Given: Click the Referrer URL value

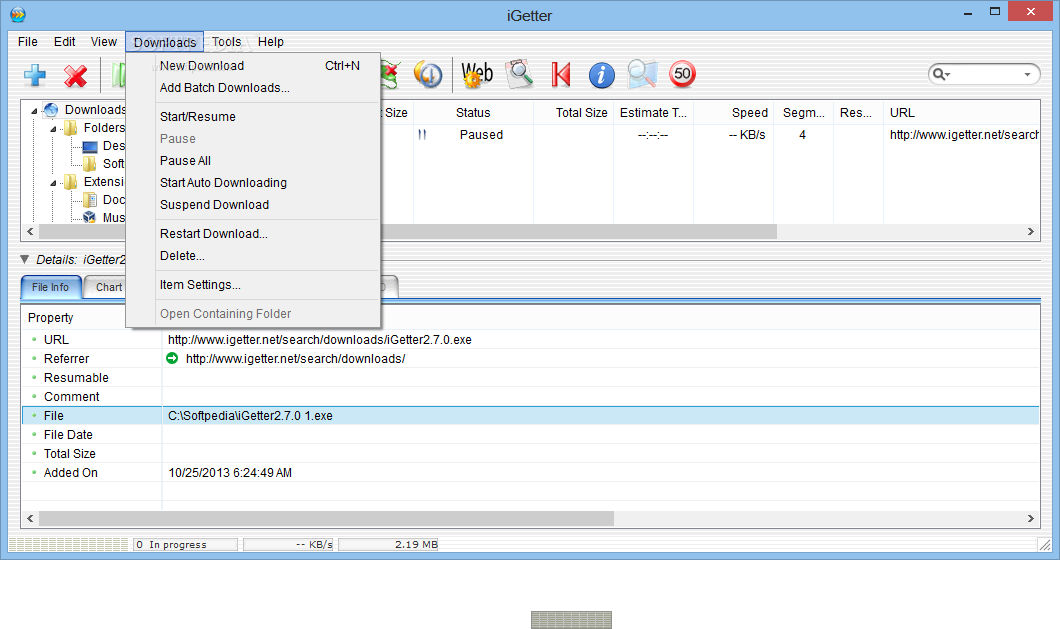Looking at the screenshot, I should (x=295, y=359).
